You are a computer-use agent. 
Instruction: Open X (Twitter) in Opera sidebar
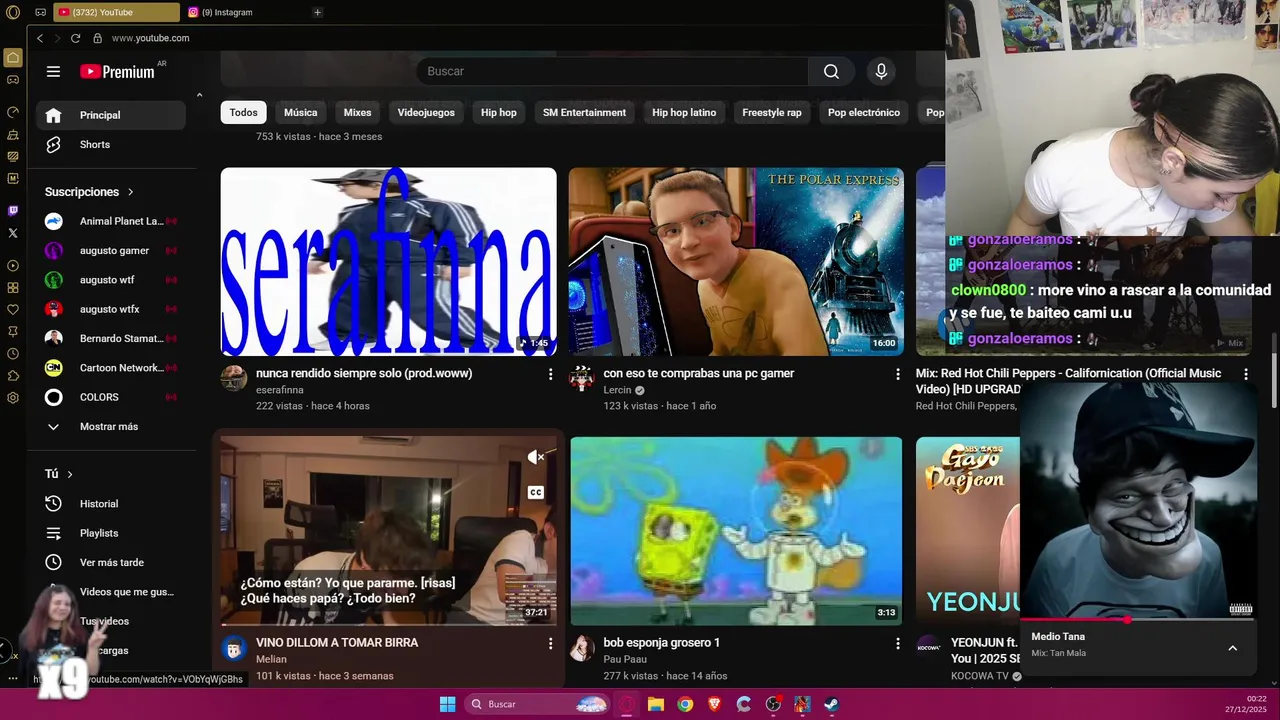tap(13, 233)
